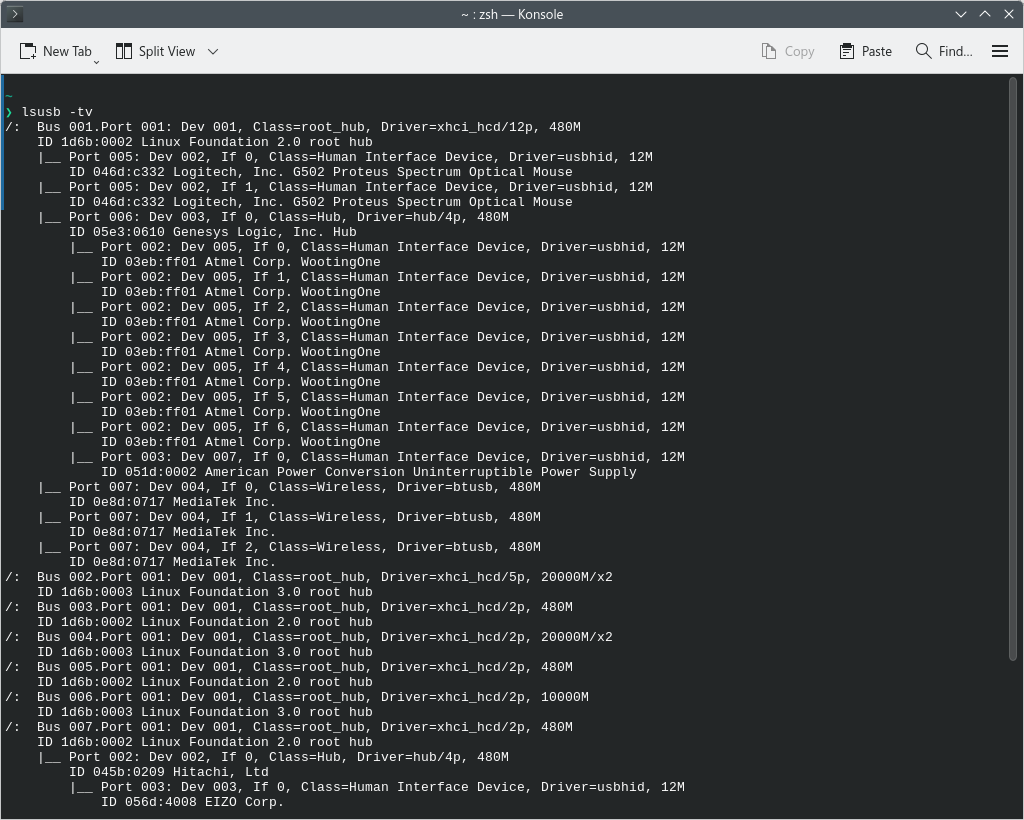Click the Bus 007 root_hub line
This screenshot has width=1024, height=820.
289,727
